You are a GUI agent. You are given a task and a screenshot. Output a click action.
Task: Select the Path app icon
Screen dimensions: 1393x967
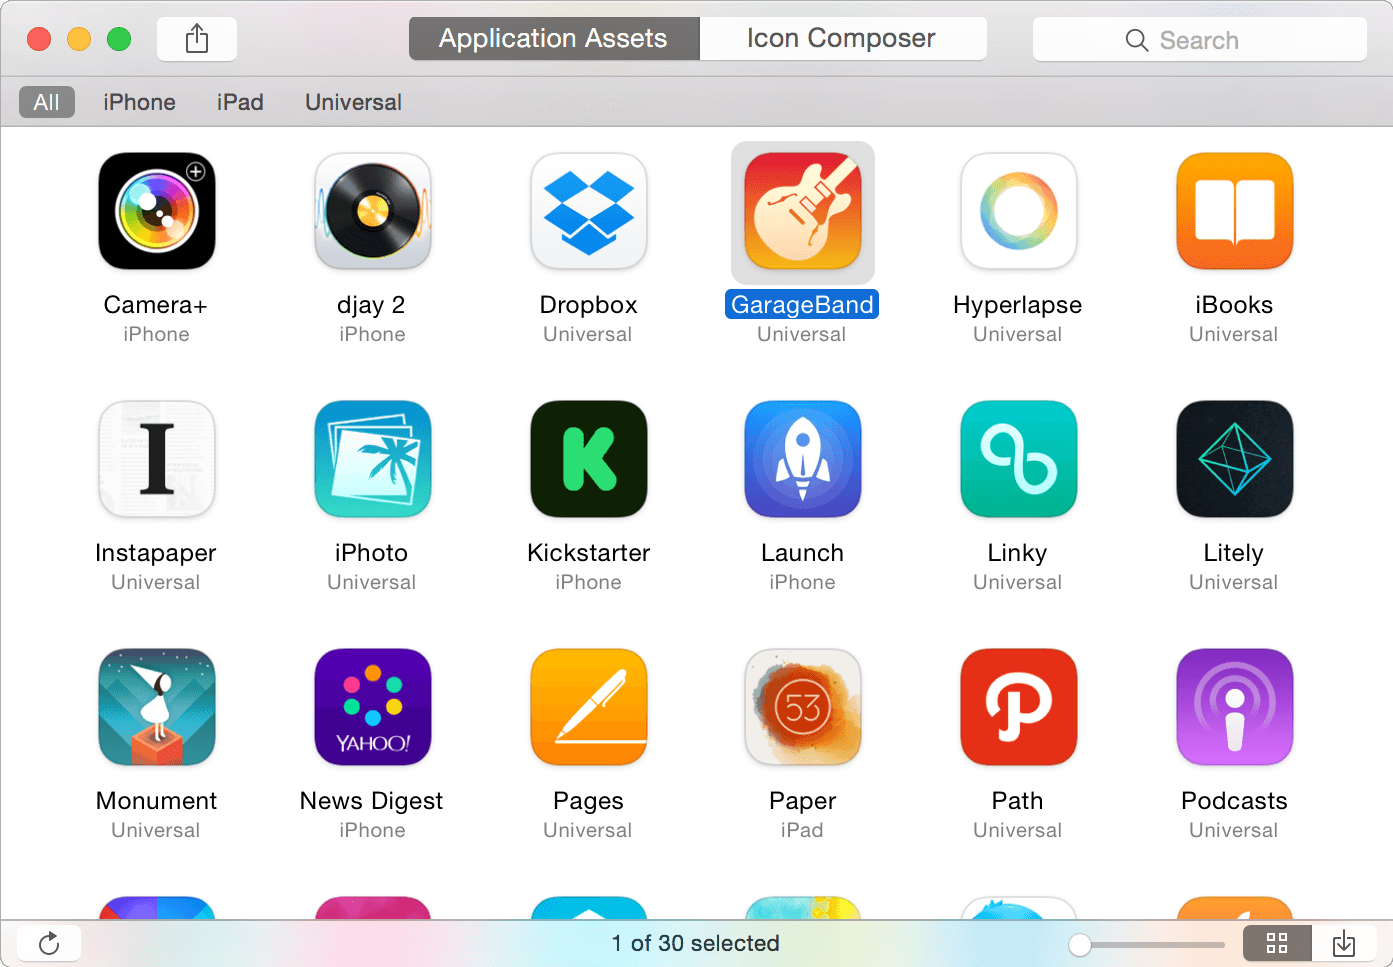(1019, 707)
